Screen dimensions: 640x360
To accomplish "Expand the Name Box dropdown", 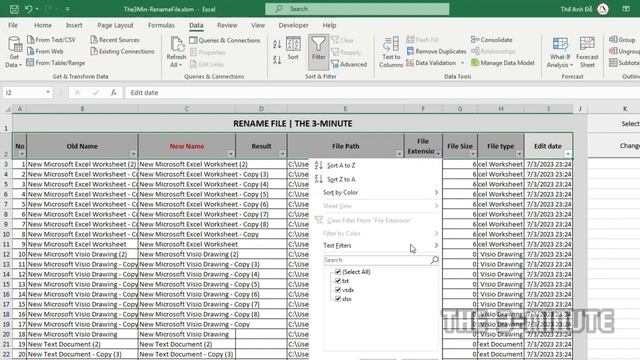I will point(48,93).
